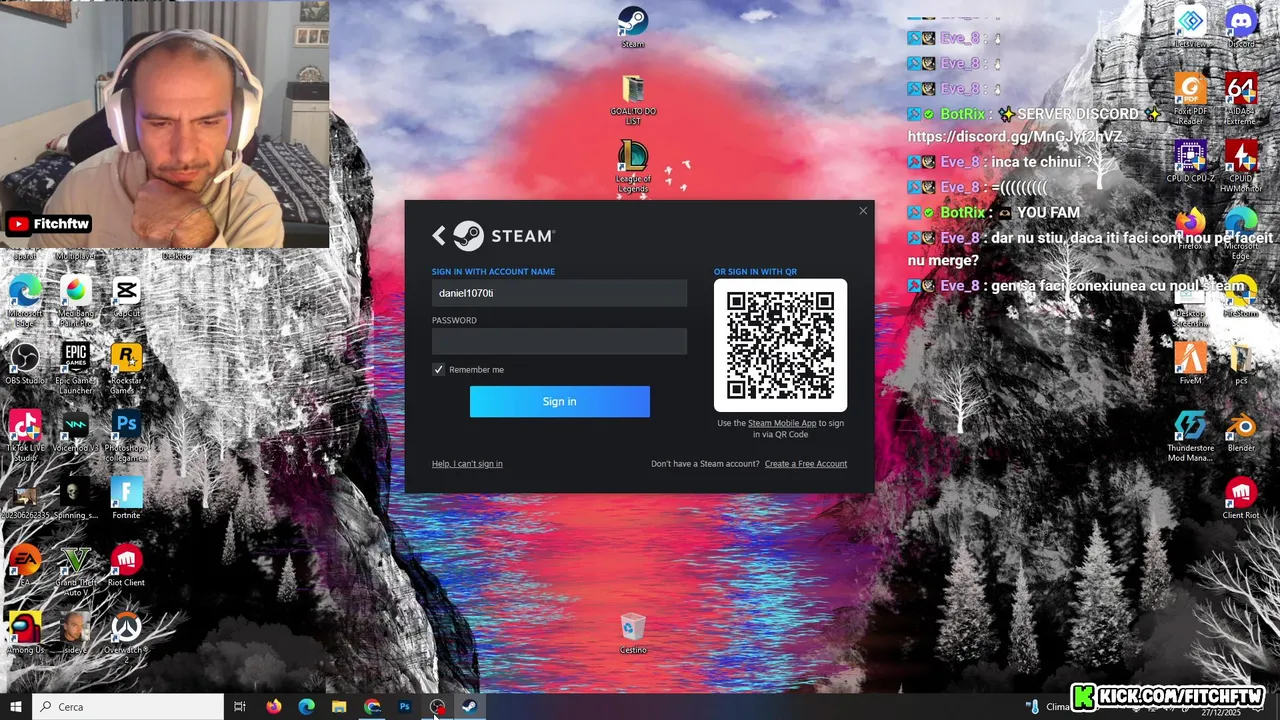
Task: Click the Cerca taskbar search box
Action: click(128, 707)
